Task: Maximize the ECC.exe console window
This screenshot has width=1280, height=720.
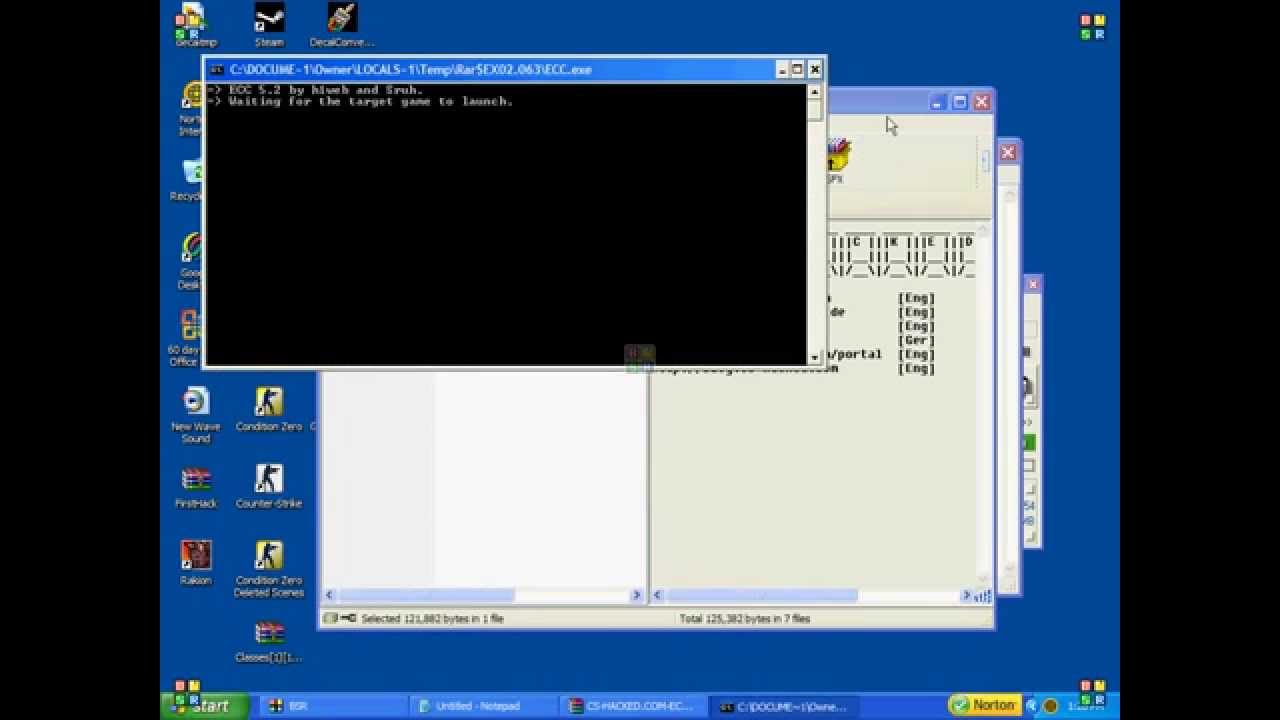Action: click(798, 69)
